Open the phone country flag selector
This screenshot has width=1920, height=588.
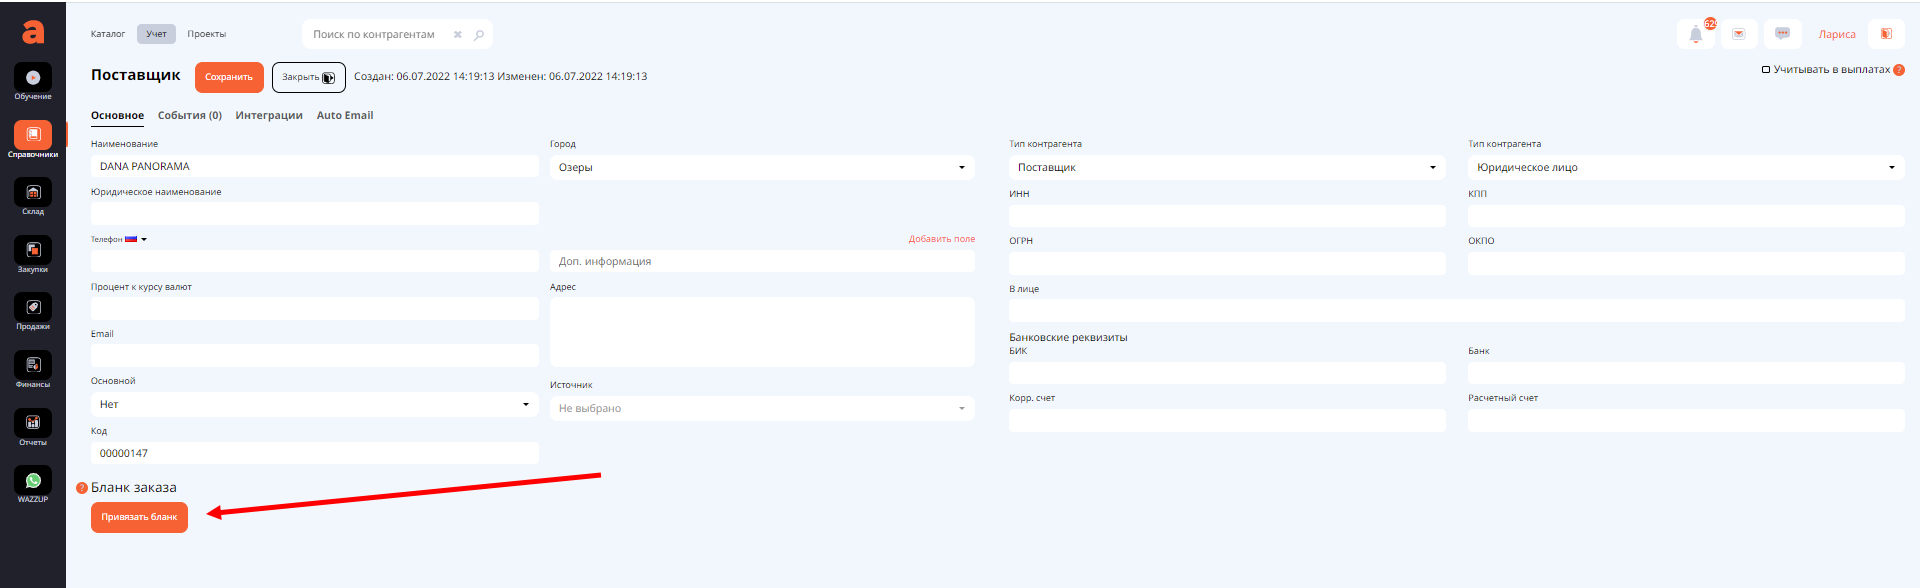pyautogui.click(x=135, y=240)
